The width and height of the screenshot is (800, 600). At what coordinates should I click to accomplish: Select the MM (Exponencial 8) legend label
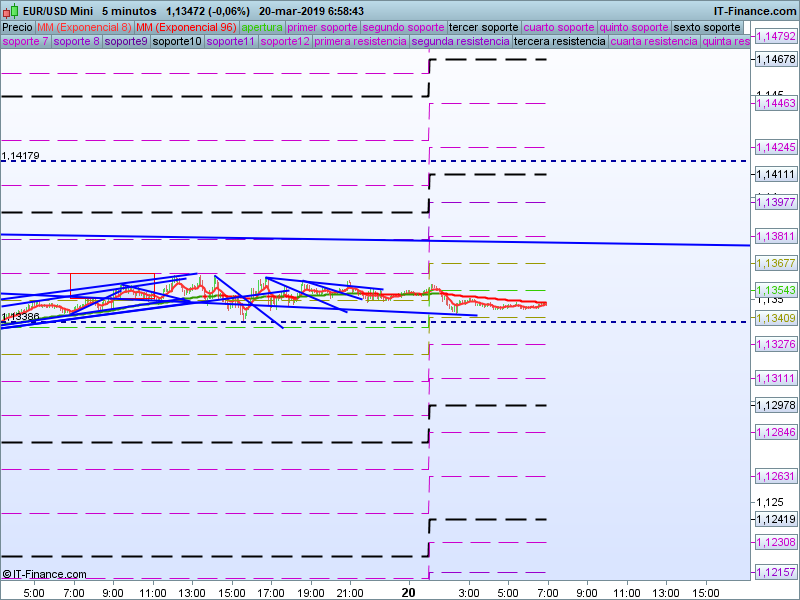(83, 27)
